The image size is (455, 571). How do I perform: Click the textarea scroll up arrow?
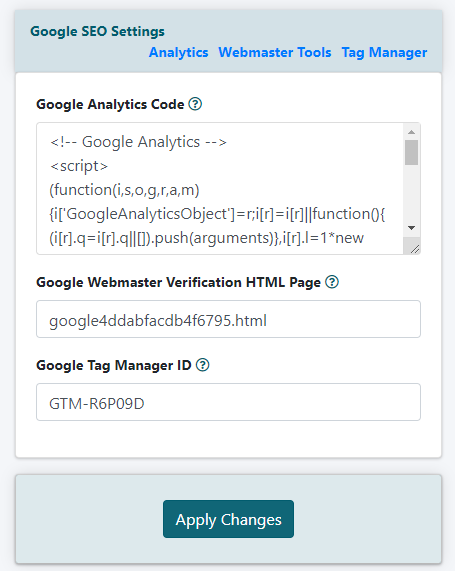[412, 132]
